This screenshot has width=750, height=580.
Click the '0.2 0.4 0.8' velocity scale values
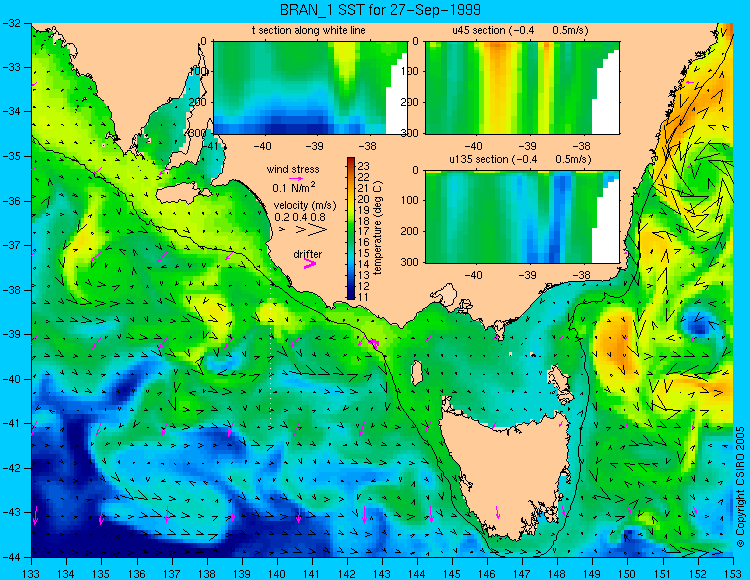[x=300, y=217]
